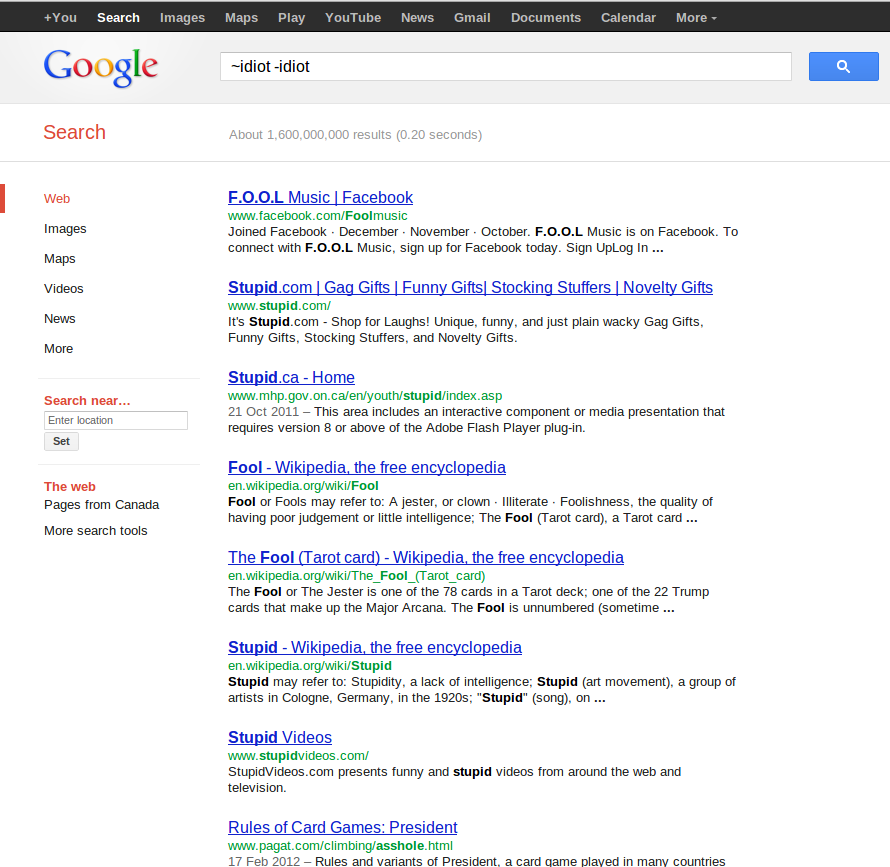Click en.wikipedia.org/wiki/Fool URL
890x867 pixels.
303,486
